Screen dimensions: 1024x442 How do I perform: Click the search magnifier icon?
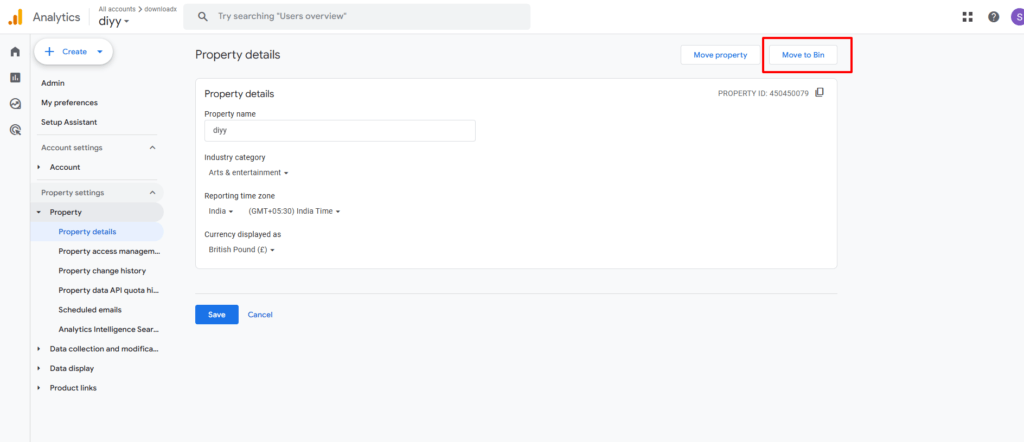(202, 16)
